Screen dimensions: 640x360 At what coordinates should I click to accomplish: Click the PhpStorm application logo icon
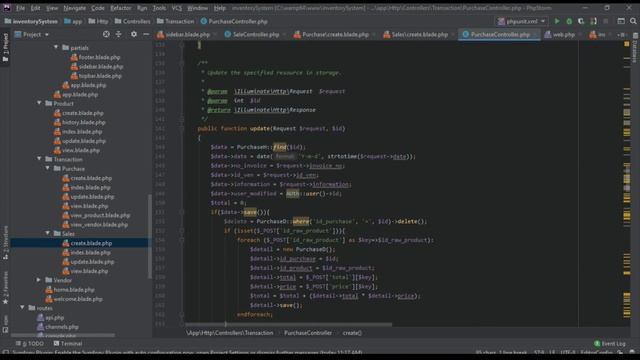tap(7, 8)
